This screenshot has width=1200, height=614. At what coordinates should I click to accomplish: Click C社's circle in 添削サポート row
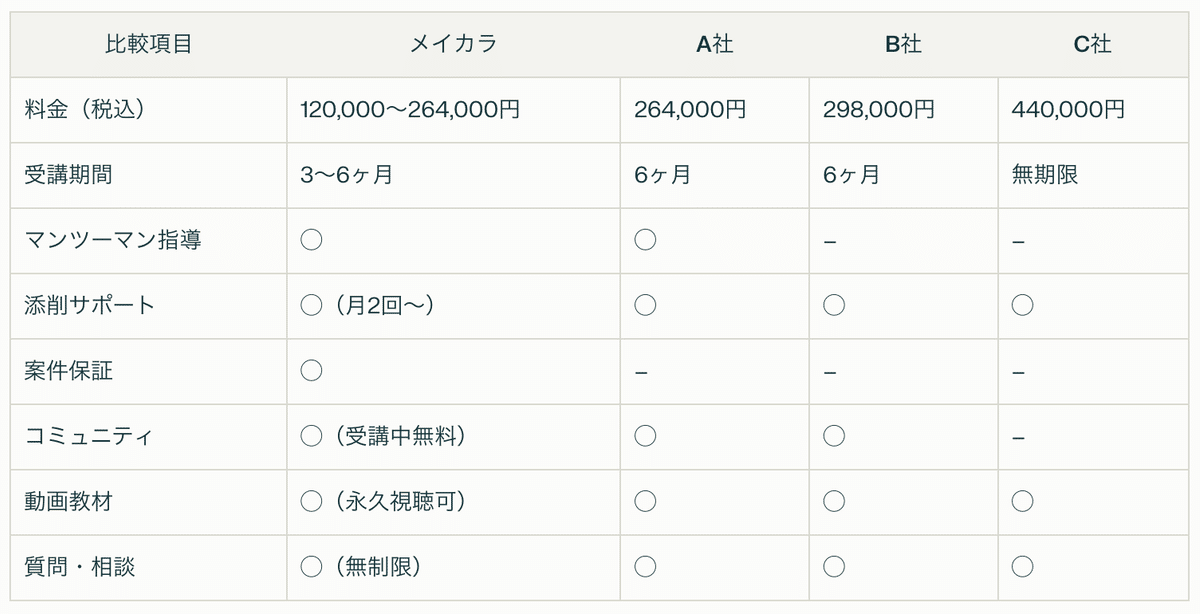coord(1022,305)
